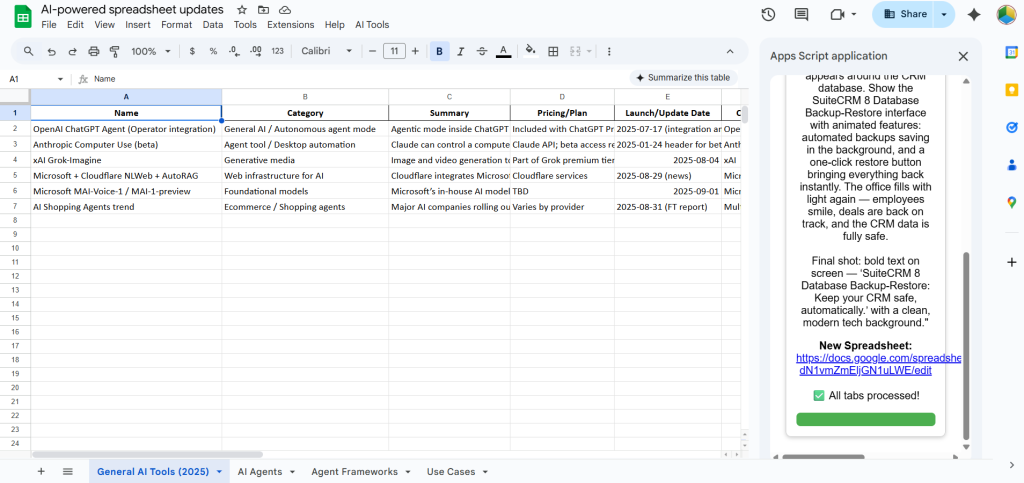Open the AI Tools menu
The height and width of the screenshot is (483, 1024).
(372, 25)
